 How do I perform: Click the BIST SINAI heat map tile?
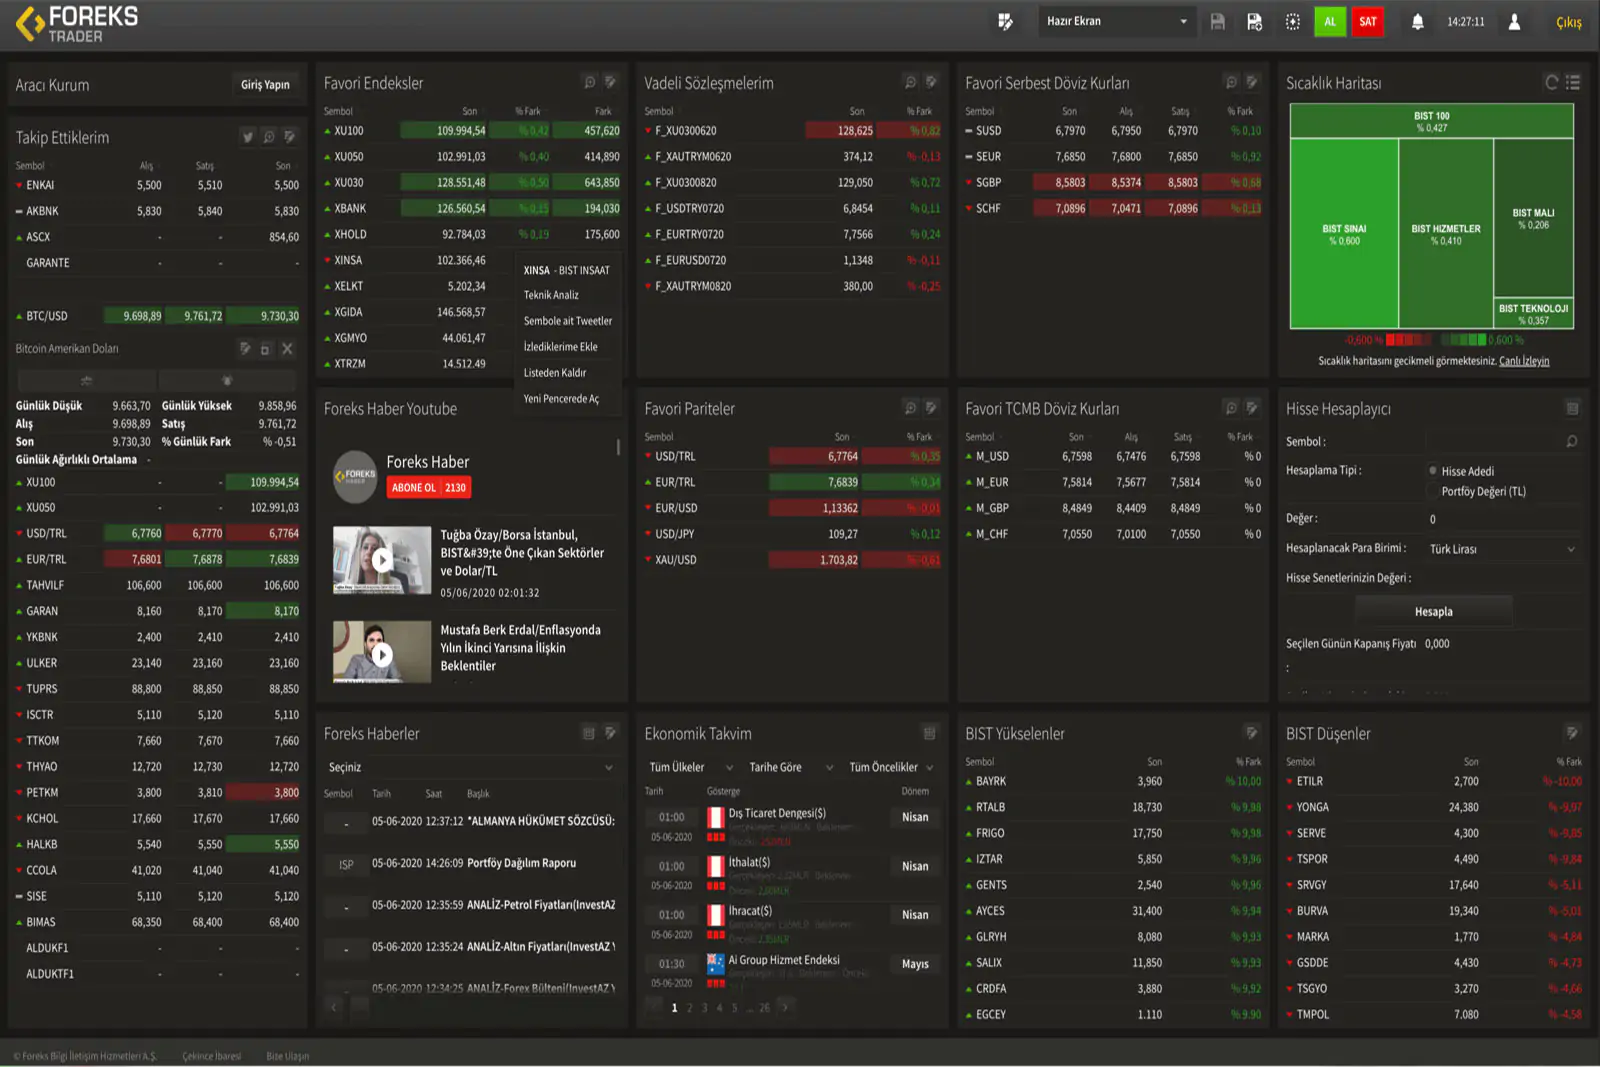(x=1343, y=234)
